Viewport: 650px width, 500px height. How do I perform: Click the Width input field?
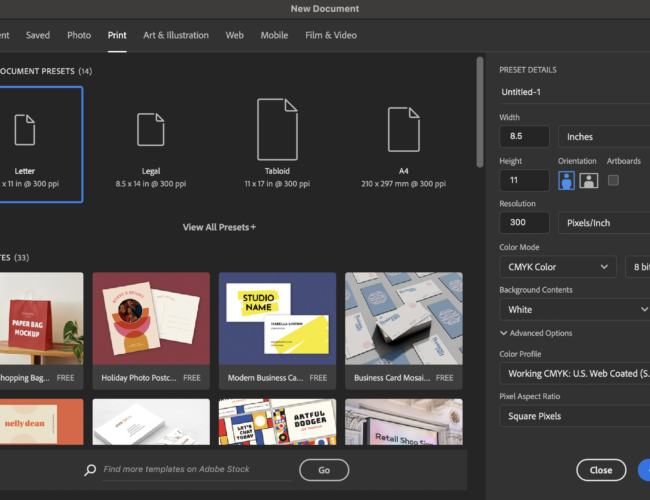coord(525,137)
